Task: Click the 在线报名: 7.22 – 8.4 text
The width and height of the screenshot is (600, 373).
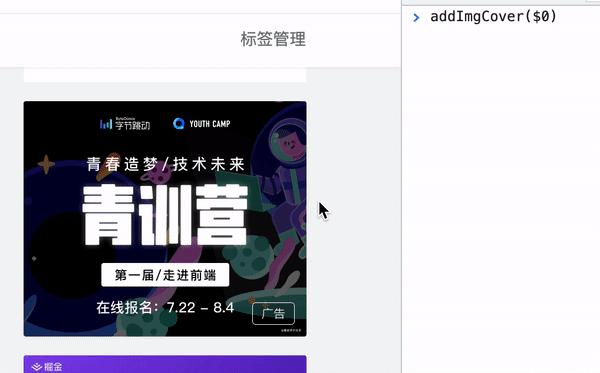Action: click(x=165, y=307)
